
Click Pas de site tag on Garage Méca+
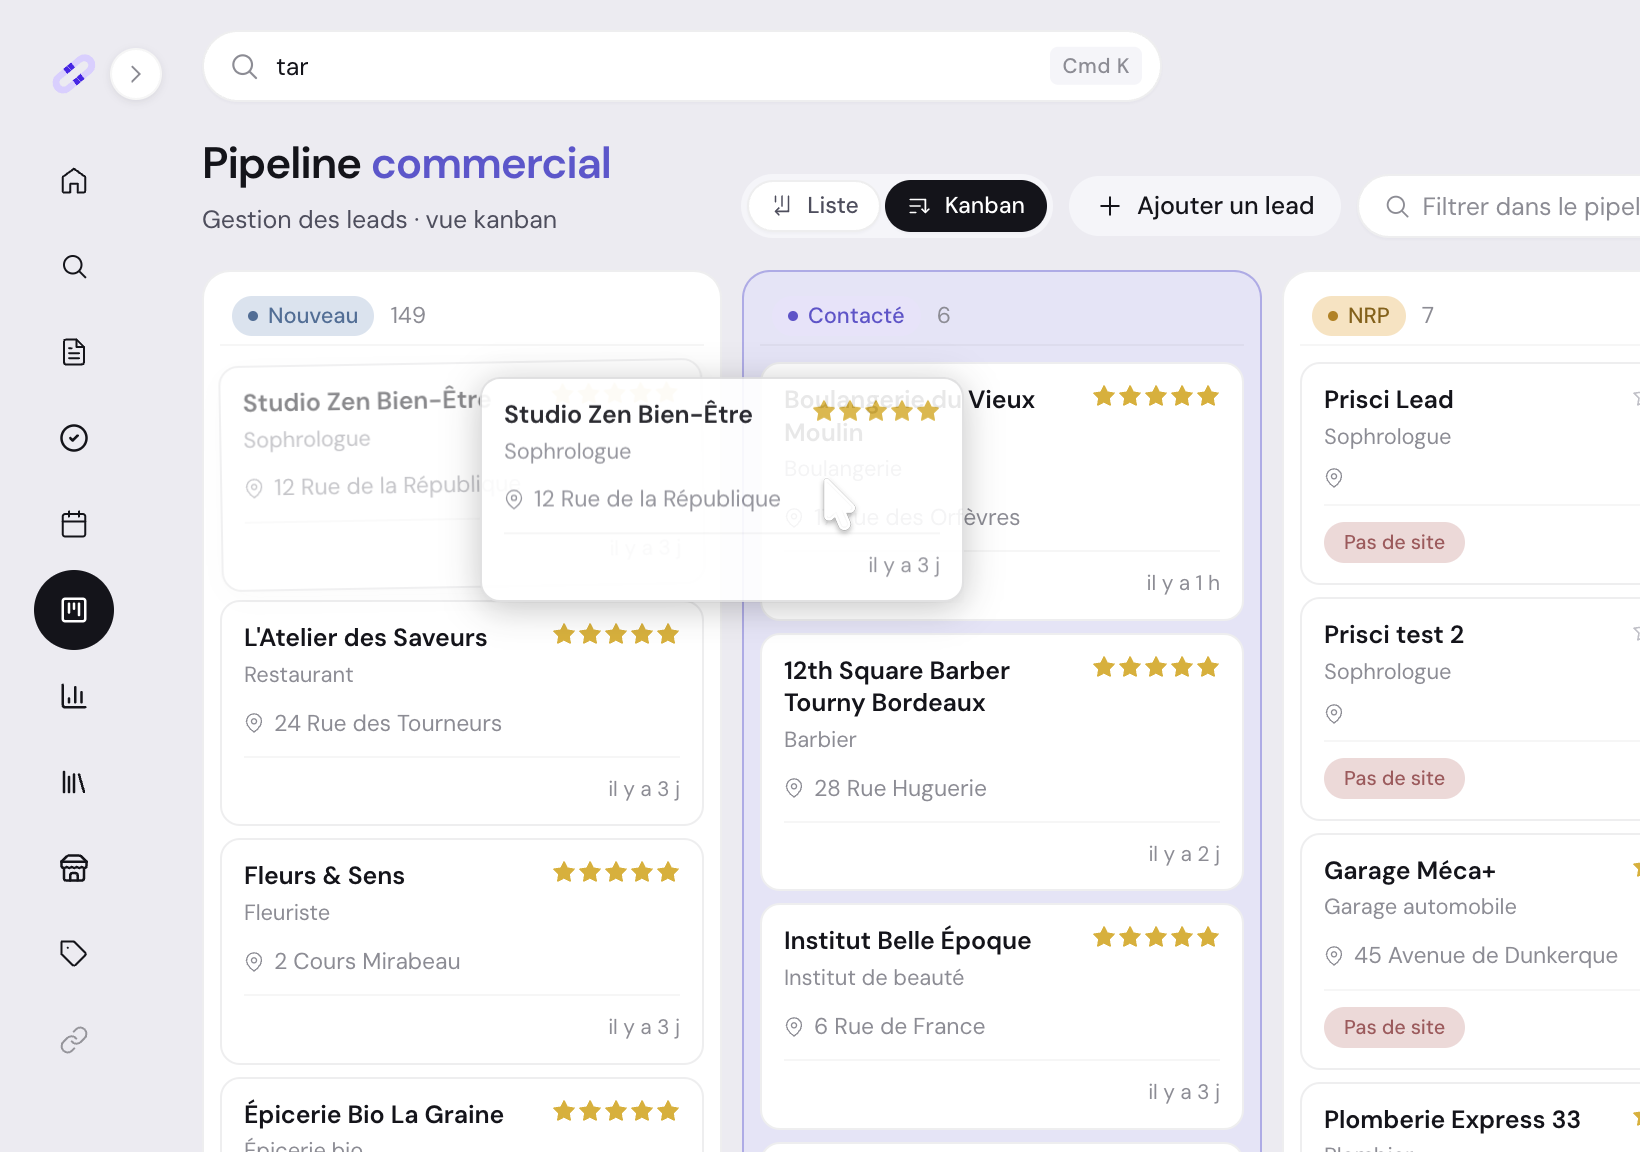click(x=1394, y=1028)
